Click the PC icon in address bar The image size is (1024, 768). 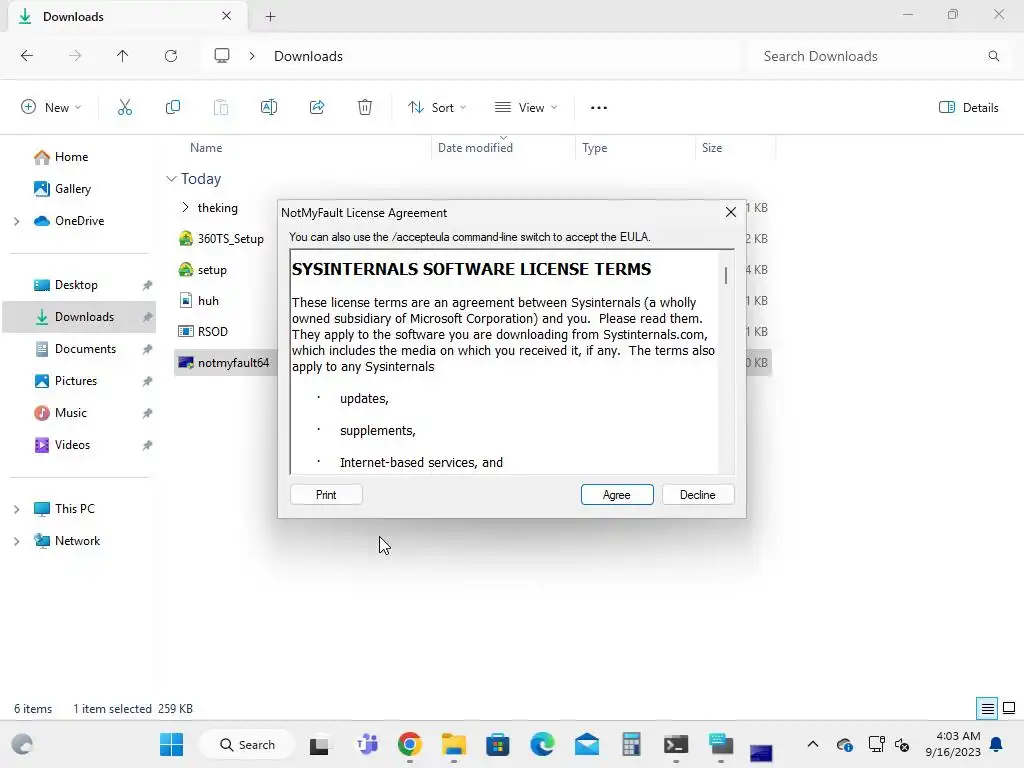point(222,56)
